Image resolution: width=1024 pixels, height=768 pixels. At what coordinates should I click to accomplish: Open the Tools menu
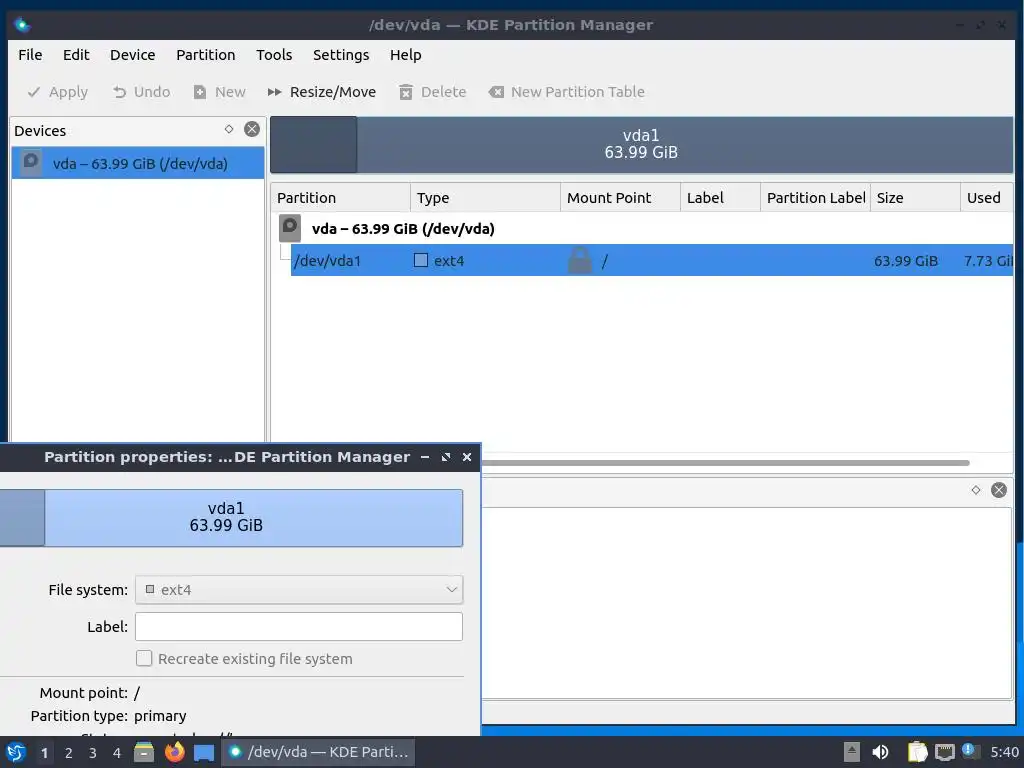(274, 55)
